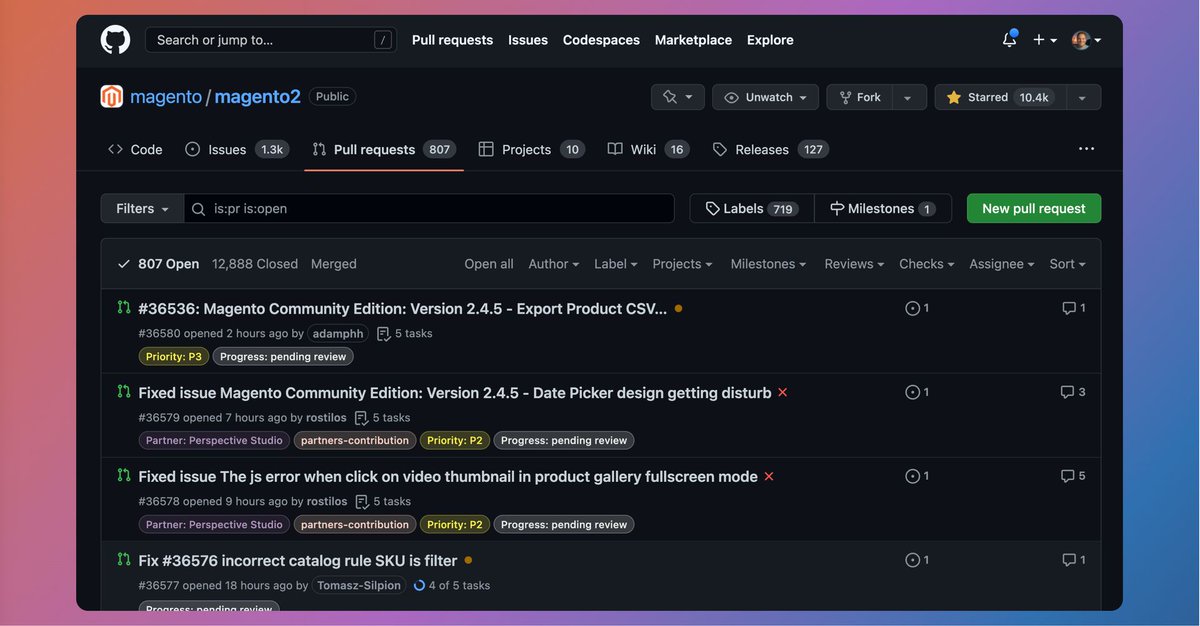
Task: Open the Code tab
Action: pyautogui.click(x=135, y=149)
